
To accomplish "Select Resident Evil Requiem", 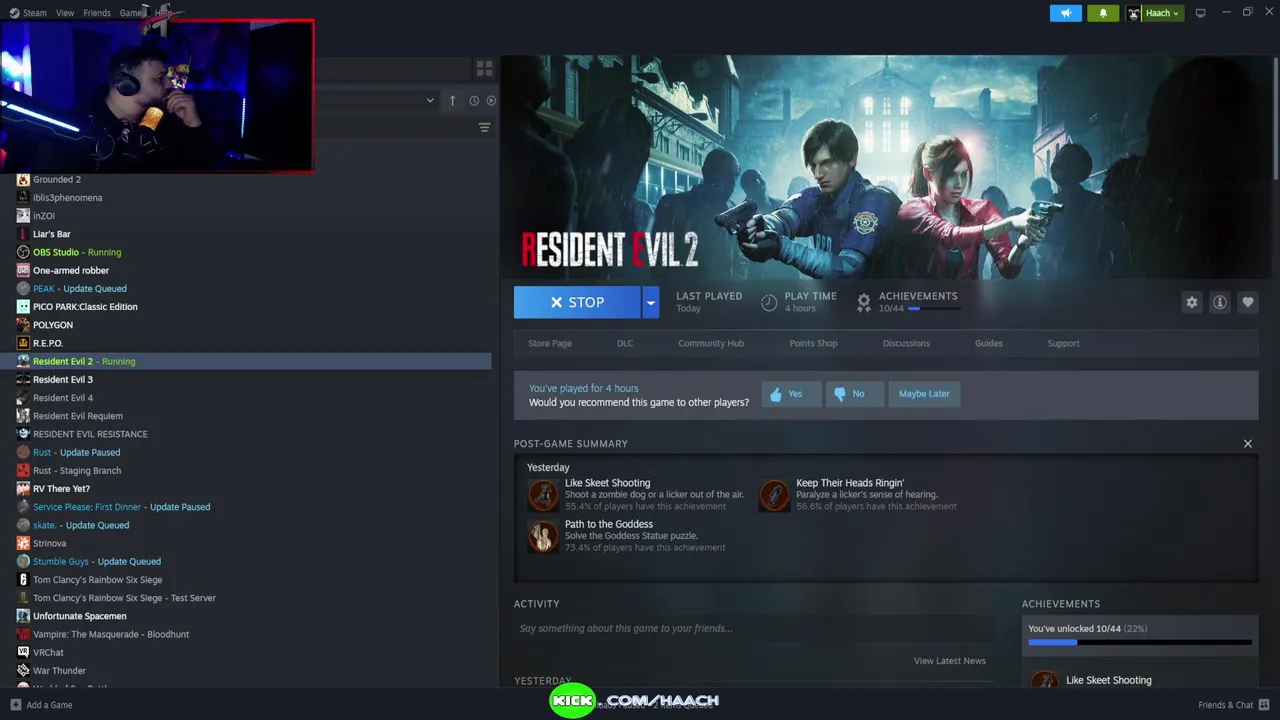I will pos(78,416).
